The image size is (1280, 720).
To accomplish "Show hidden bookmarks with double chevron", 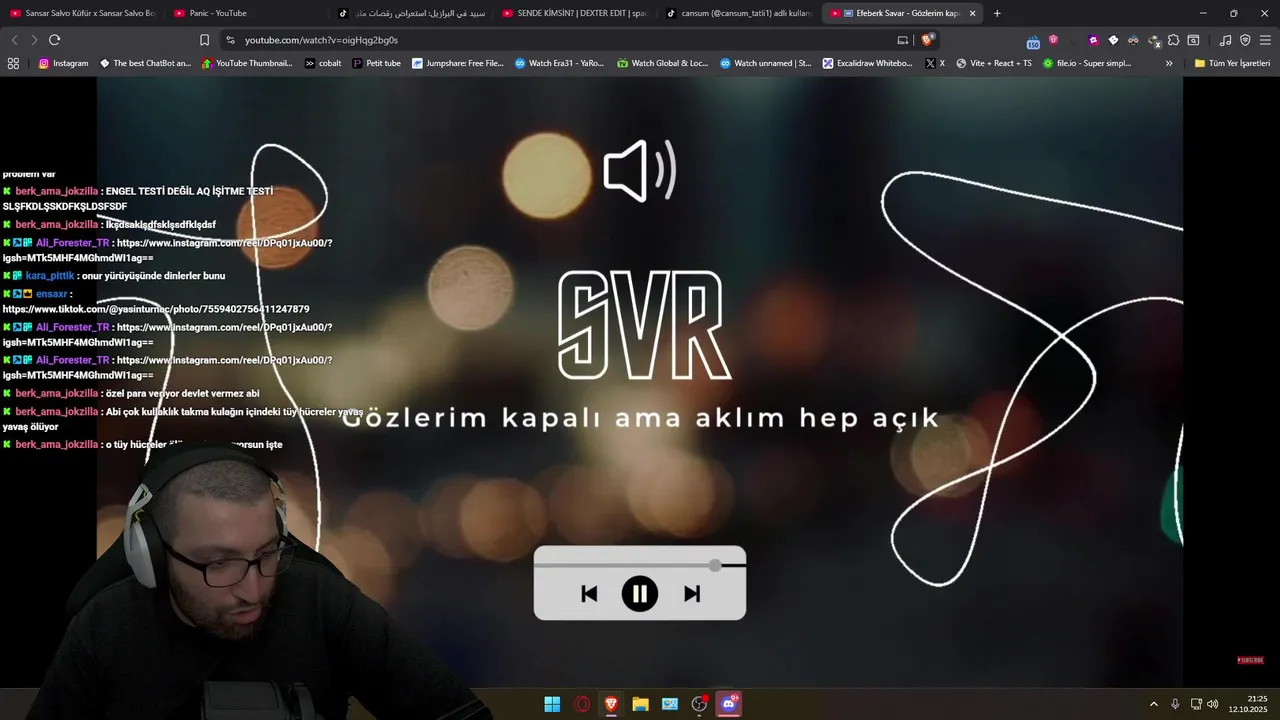I will click(1169, 63).
